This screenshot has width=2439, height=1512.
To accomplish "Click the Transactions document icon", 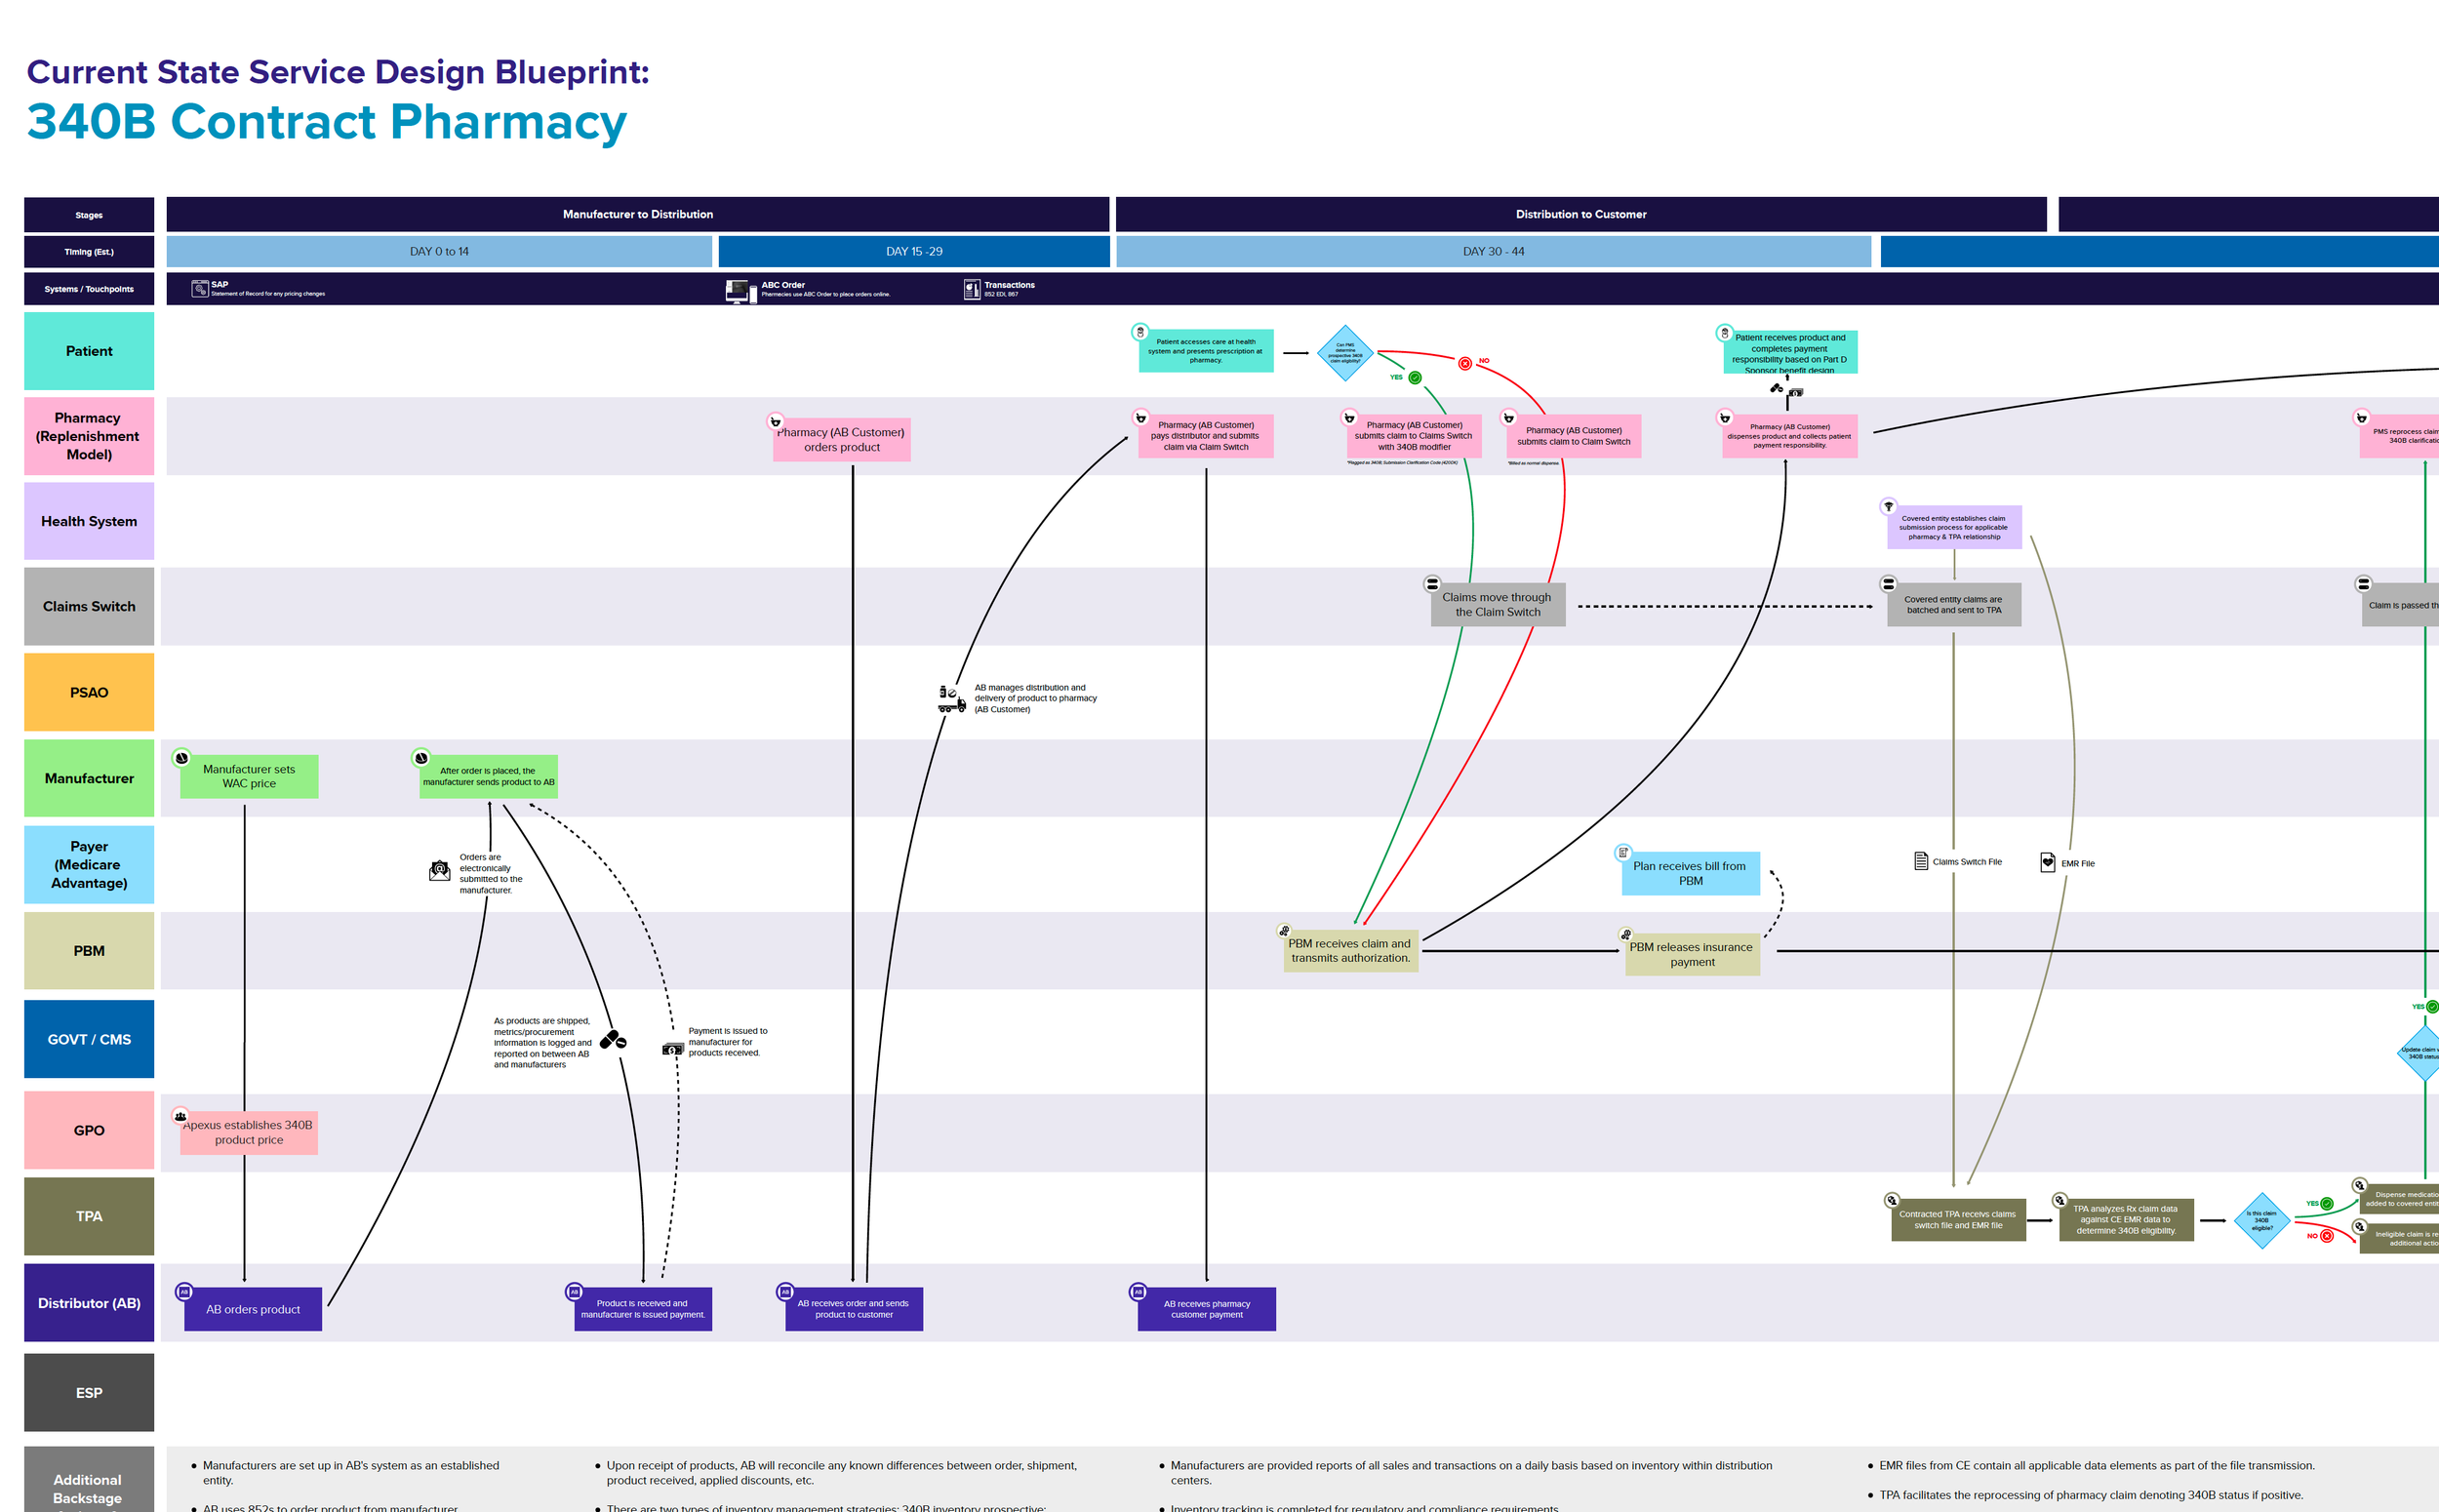I will click(972, 290).
